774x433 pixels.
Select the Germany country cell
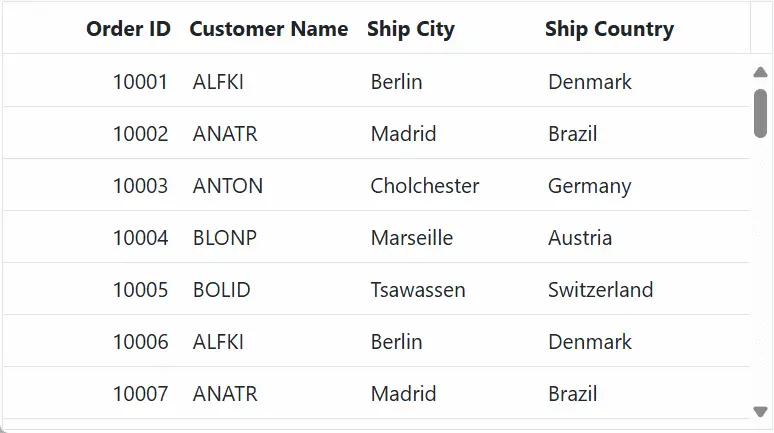[x=590, y=186]
